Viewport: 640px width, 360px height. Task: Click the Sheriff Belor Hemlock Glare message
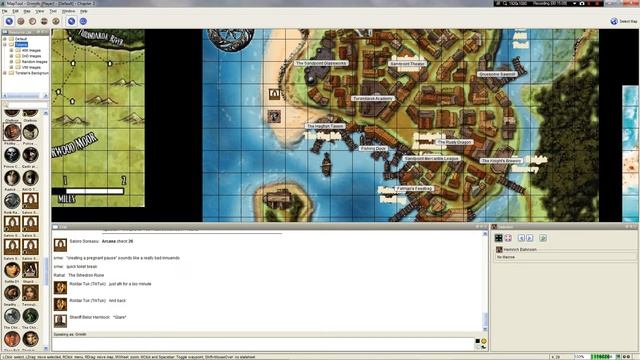(x=98, y=317)
